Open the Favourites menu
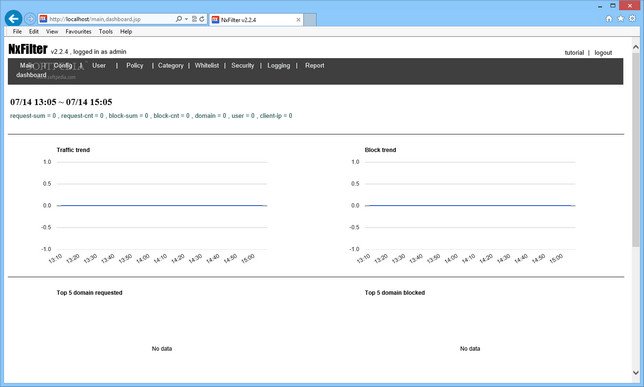644x387 pixels. click(x=78, y=32)
